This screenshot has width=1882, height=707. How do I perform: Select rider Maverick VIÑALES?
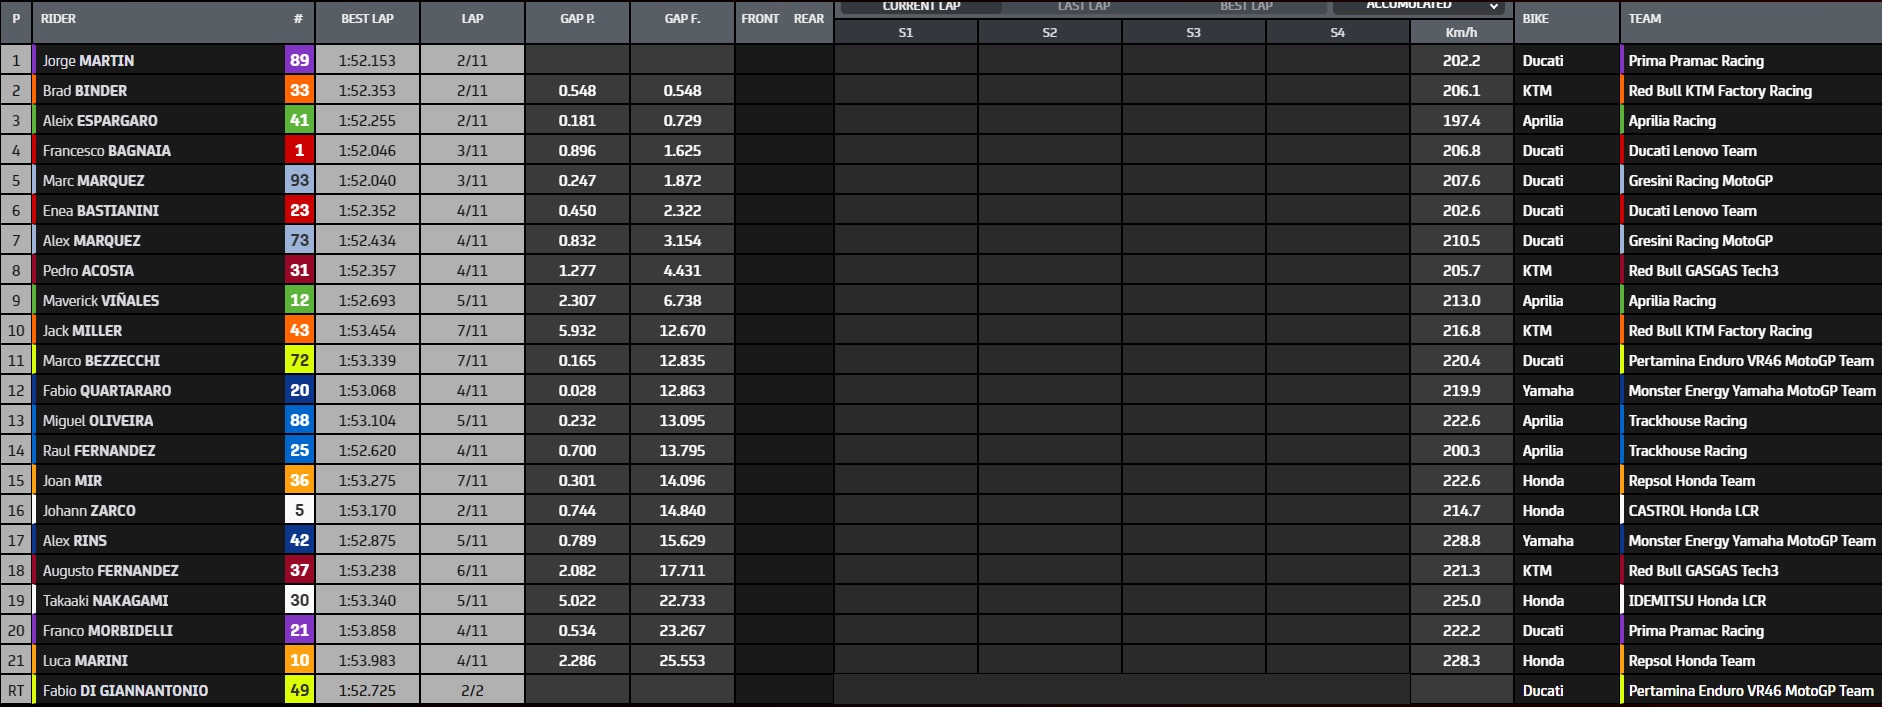point(100,301)
